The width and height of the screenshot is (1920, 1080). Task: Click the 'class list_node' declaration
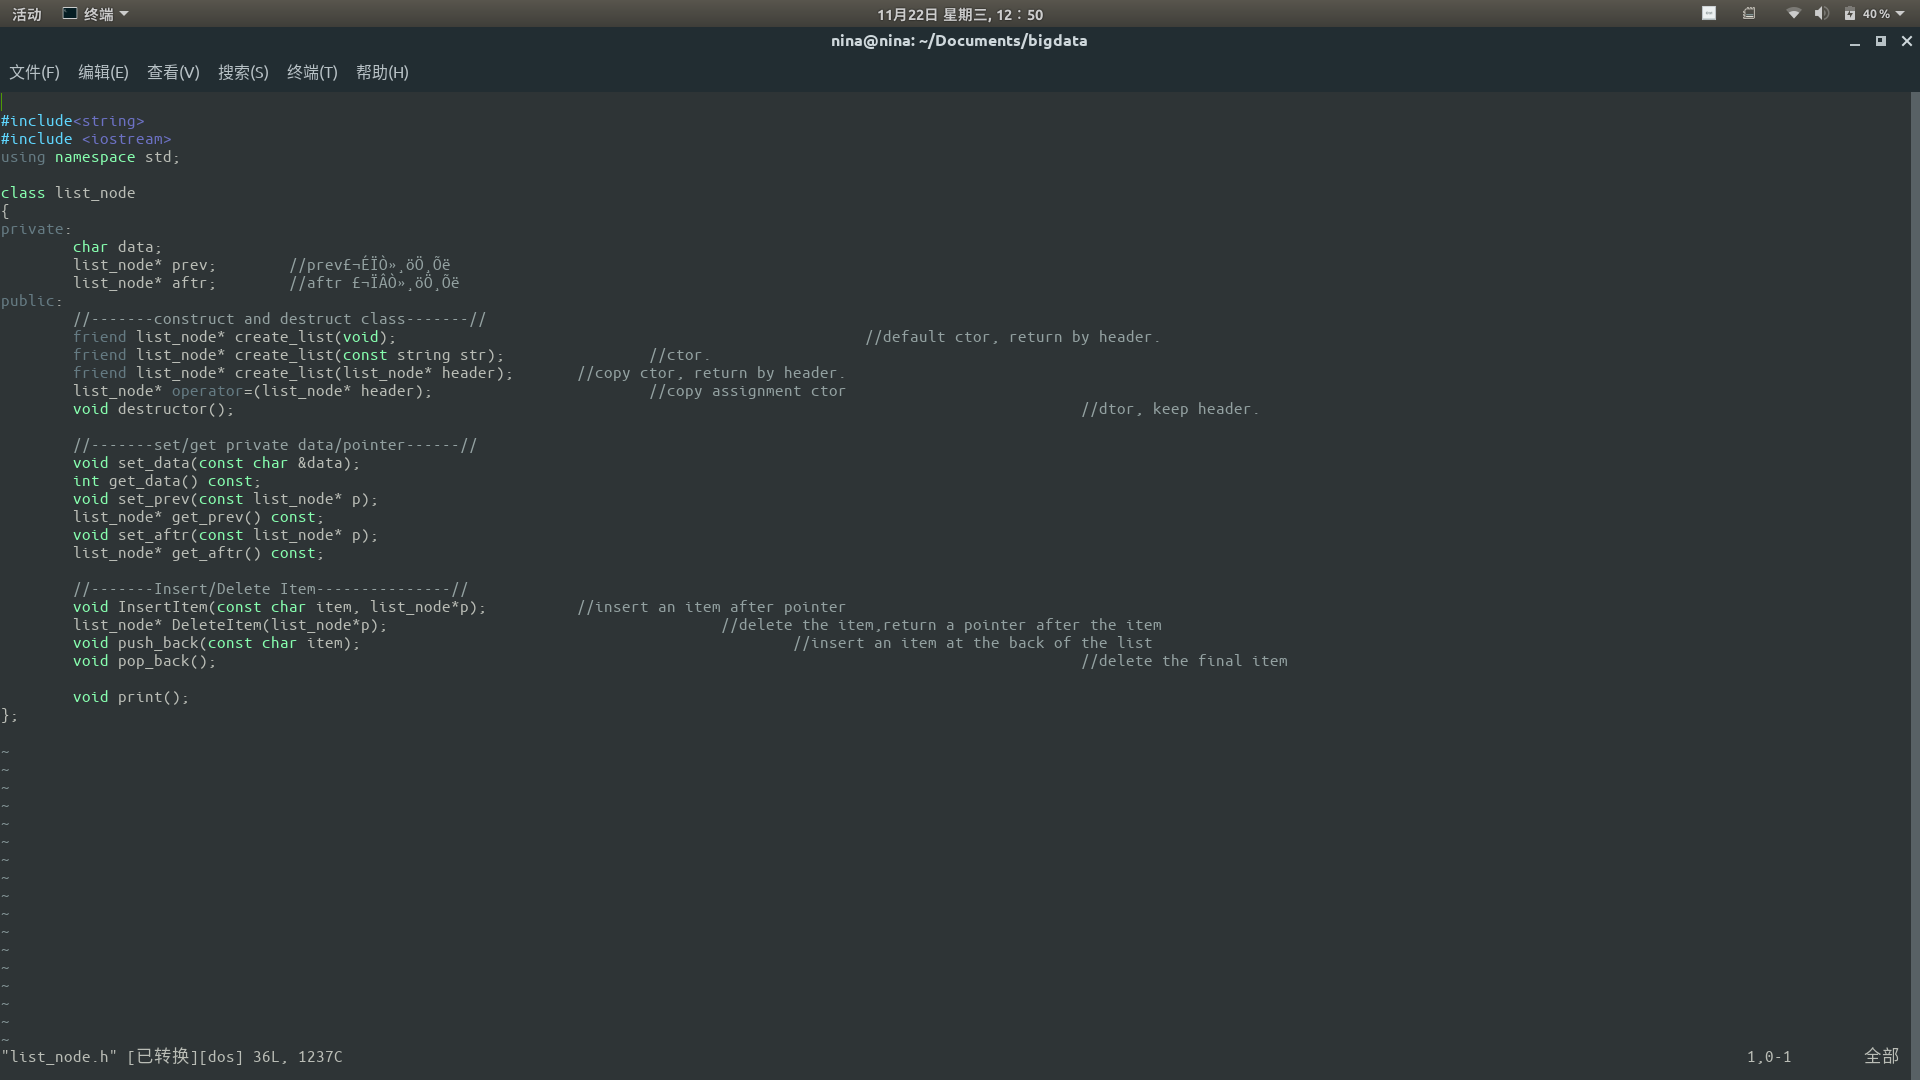click(68, 193)
